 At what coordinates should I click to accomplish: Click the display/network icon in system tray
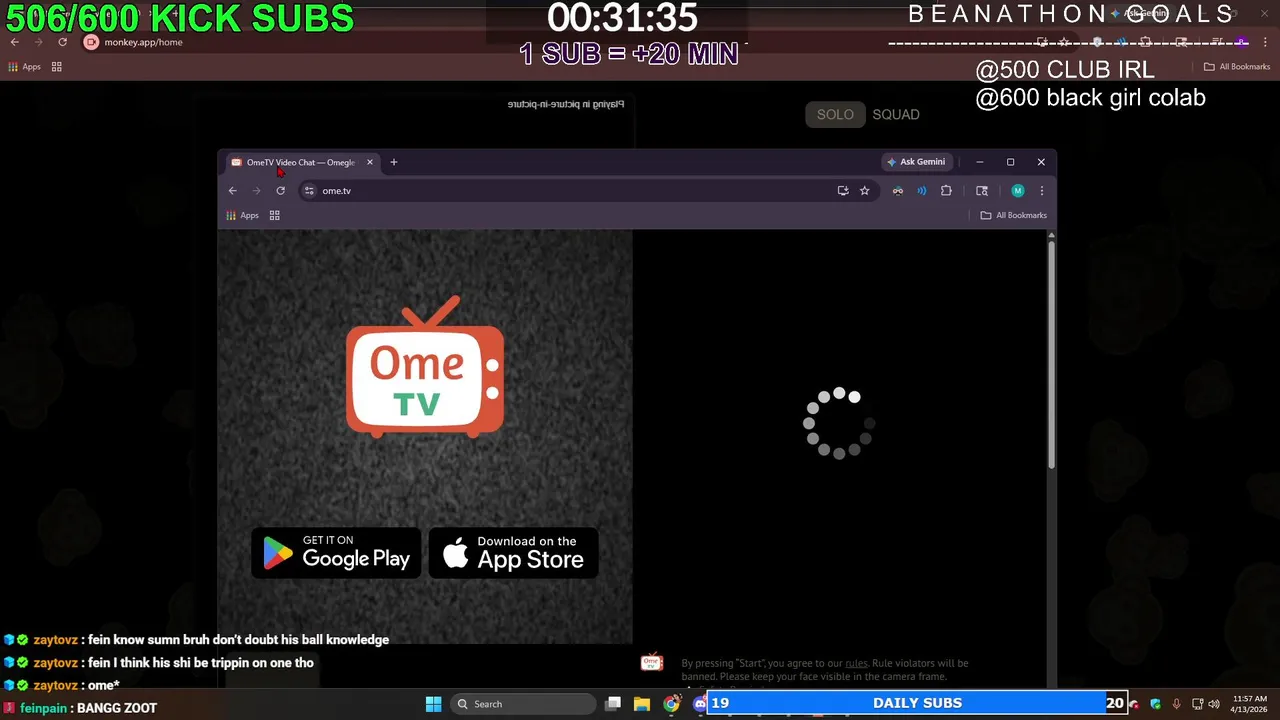click(1198, 704)
